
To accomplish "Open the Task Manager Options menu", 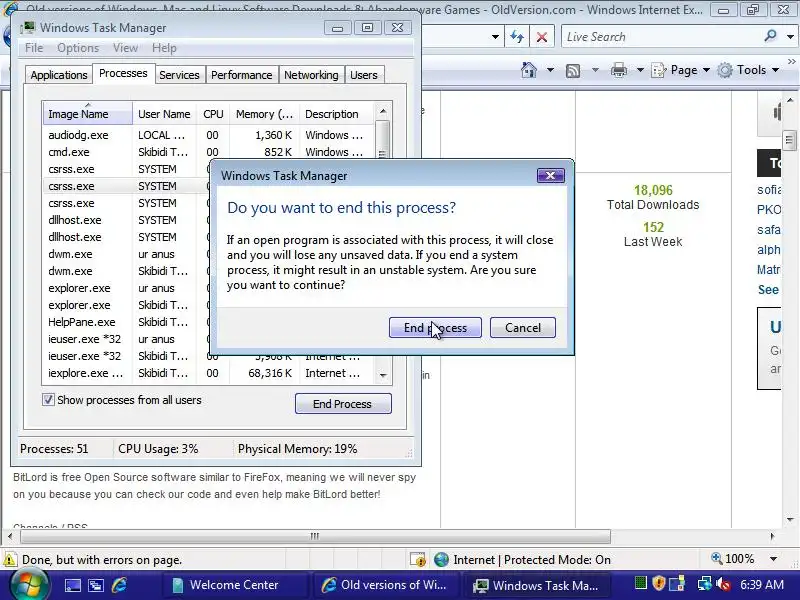I will [78, 48].
